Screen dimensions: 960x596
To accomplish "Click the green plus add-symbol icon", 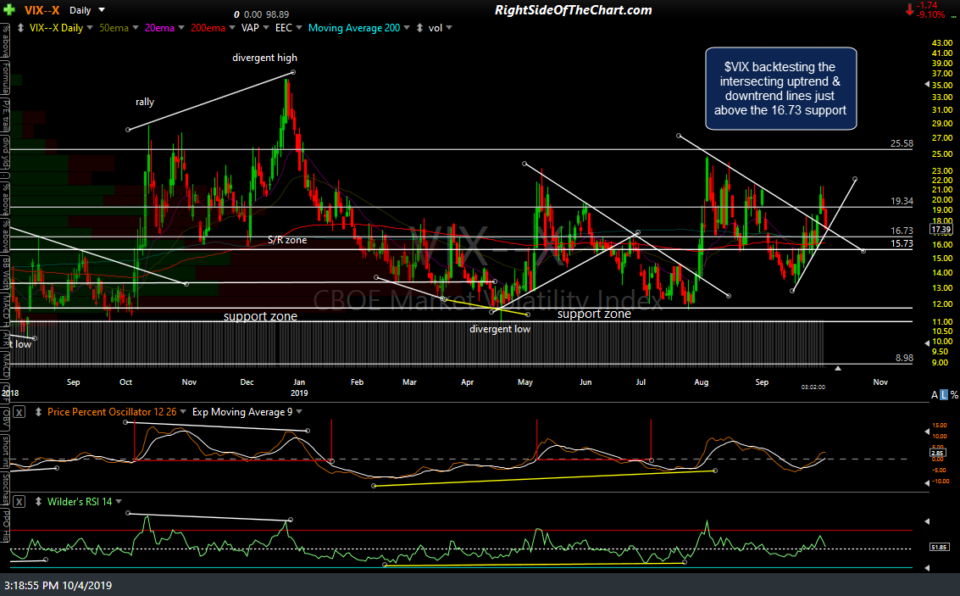I will click(x=8, y=8).
